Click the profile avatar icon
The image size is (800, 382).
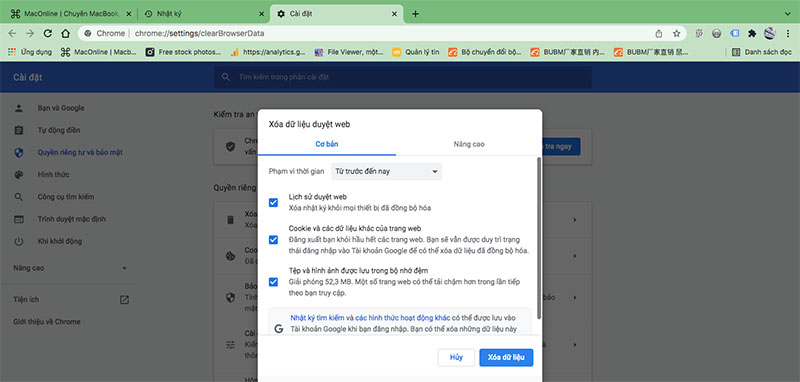coord(770,34)
